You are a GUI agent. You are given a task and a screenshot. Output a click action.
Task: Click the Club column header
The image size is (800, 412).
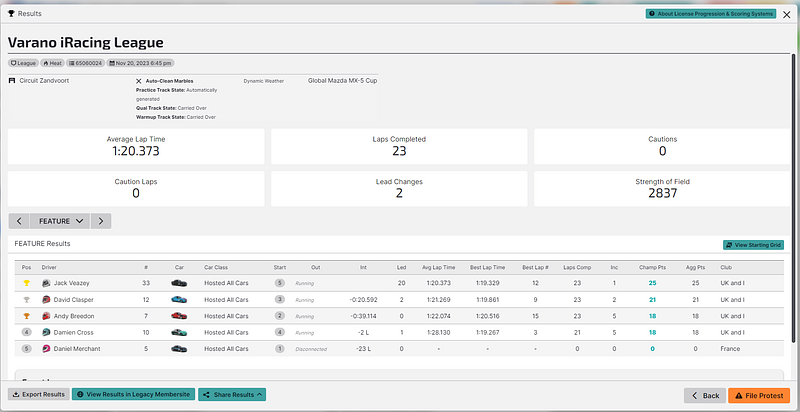726,267
